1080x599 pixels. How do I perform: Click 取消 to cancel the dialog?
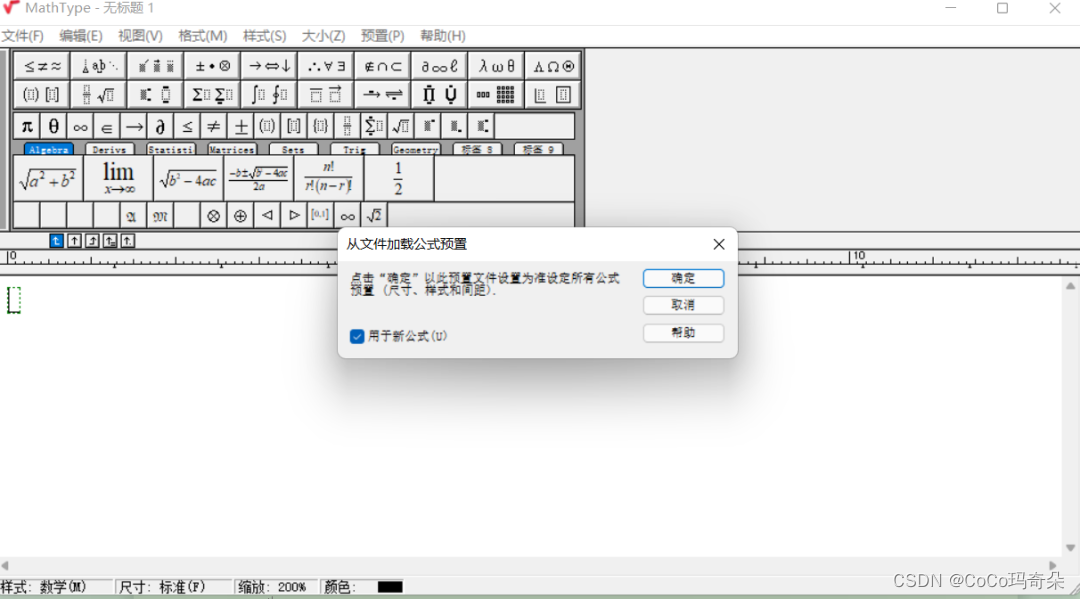pos(683,305)
